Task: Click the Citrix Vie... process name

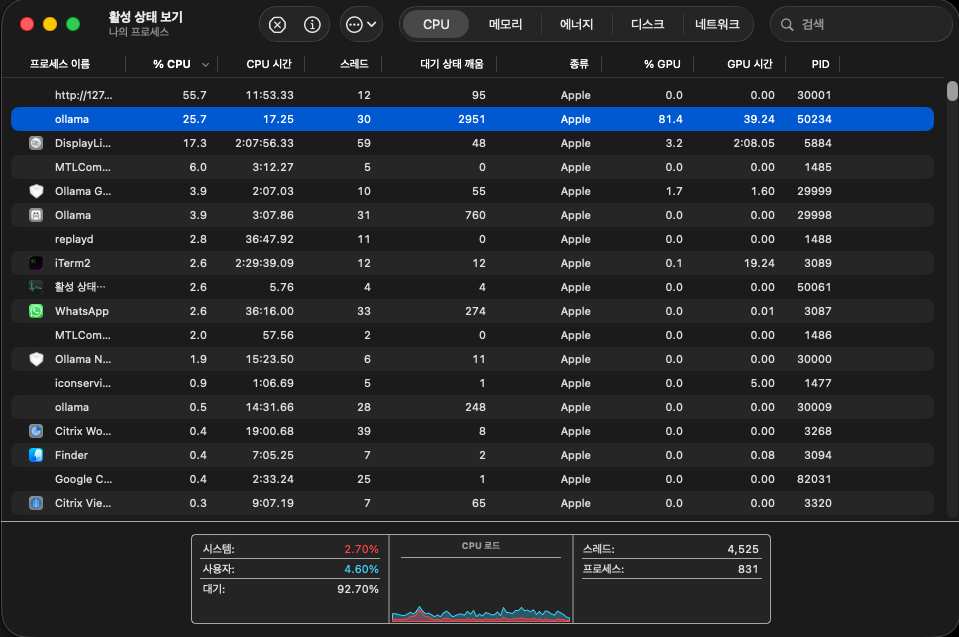Action: coord(83,503)
